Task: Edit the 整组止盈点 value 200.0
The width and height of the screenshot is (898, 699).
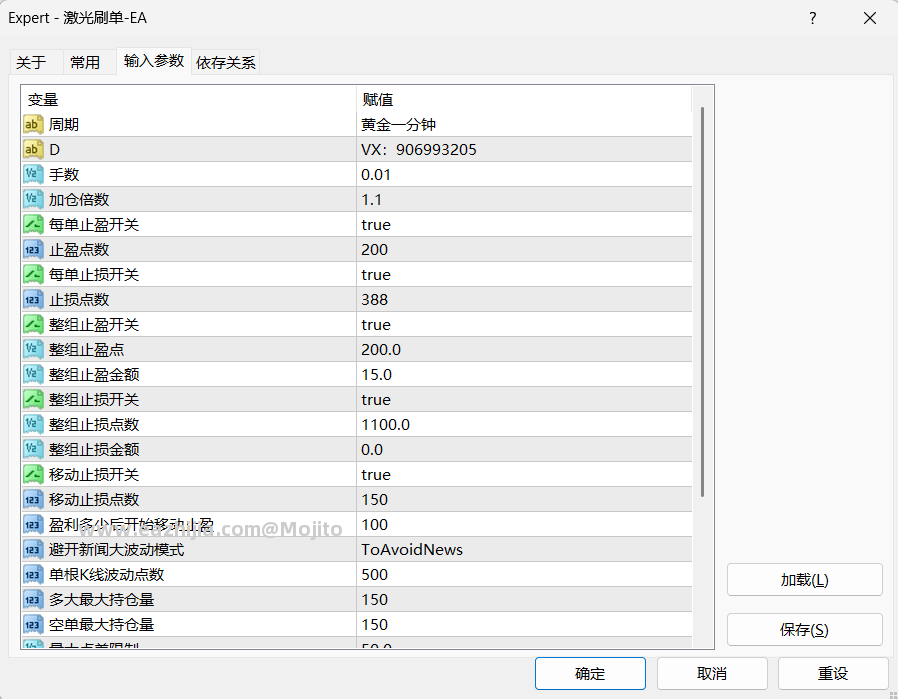Action: 524,349
